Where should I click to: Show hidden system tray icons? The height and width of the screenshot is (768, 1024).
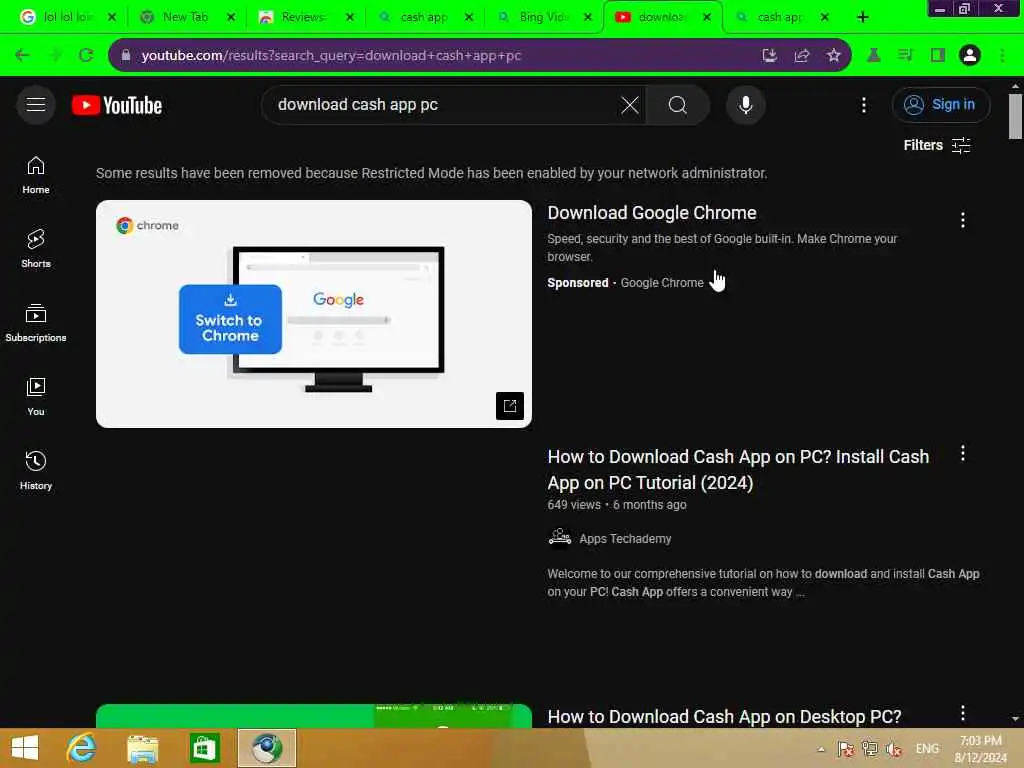click(821, 749)
